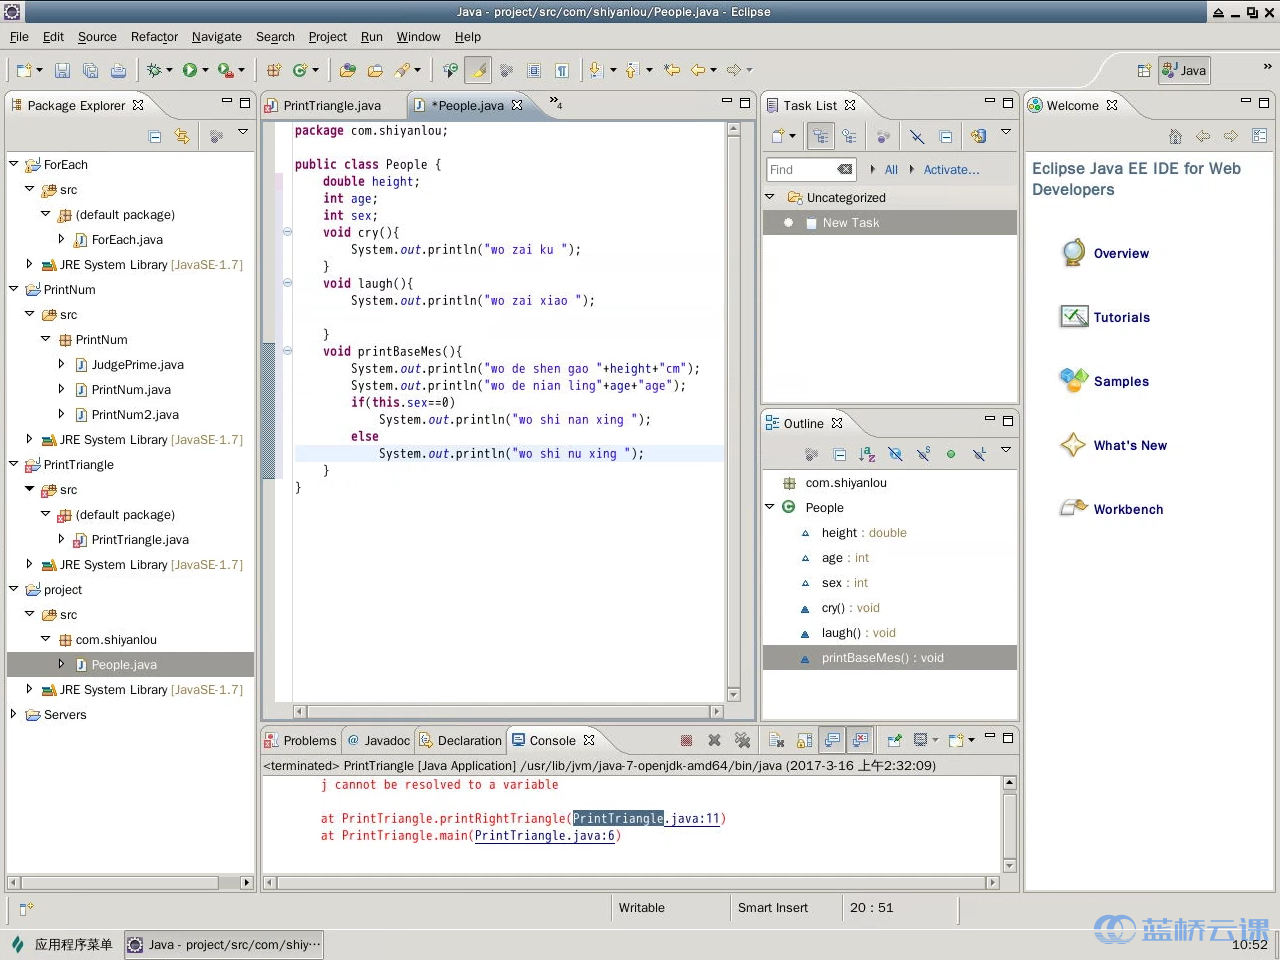Toggle Scheduled presentation in Task List
The width and height of the screenshot is (1280, 960).
coord(849,136)
